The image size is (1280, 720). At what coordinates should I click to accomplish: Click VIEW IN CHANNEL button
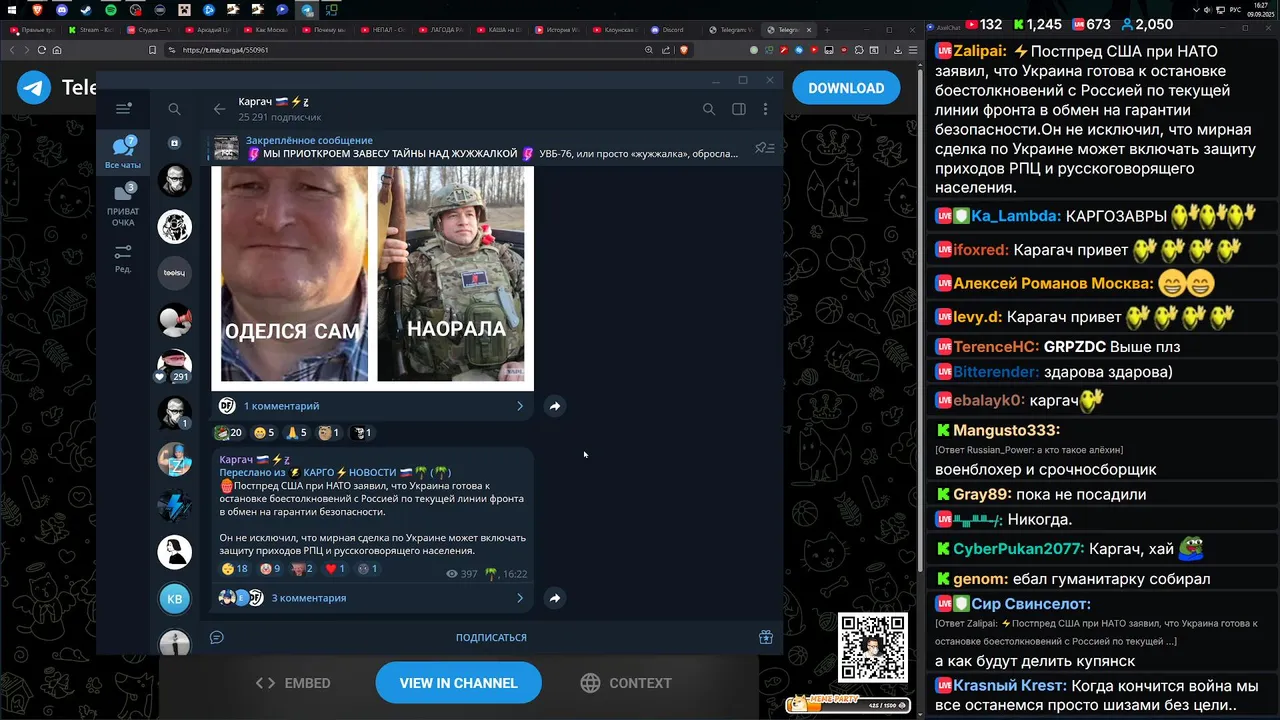click(458, 683)
